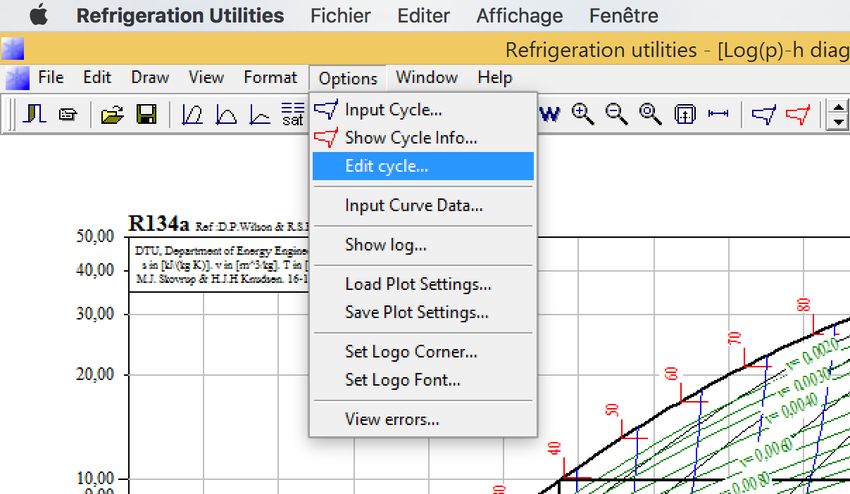Screen dimensions: 850x494
Task: Click the blue input cycle toolbar icon
Action: [763, 115]
